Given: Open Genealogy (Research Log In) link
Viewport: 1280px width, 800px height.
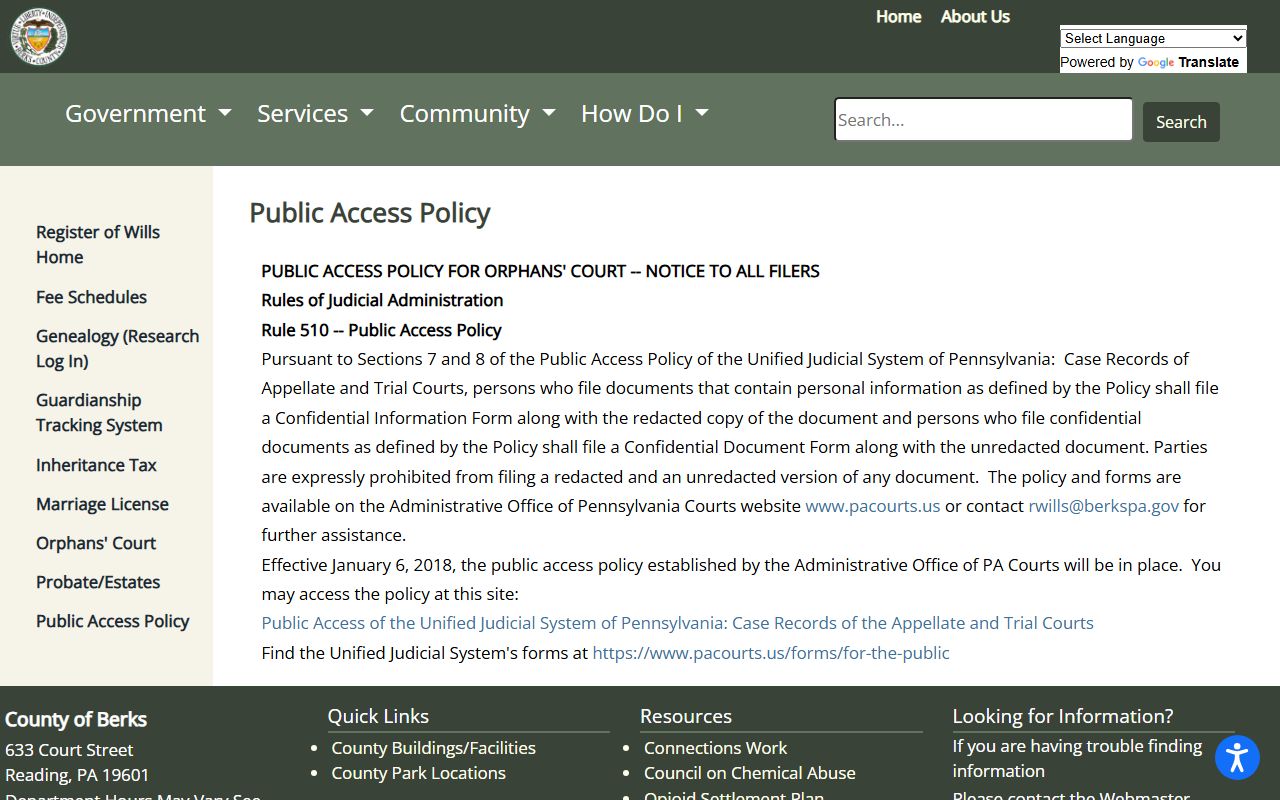Looking at the screenshot, I should coord(117,348).
